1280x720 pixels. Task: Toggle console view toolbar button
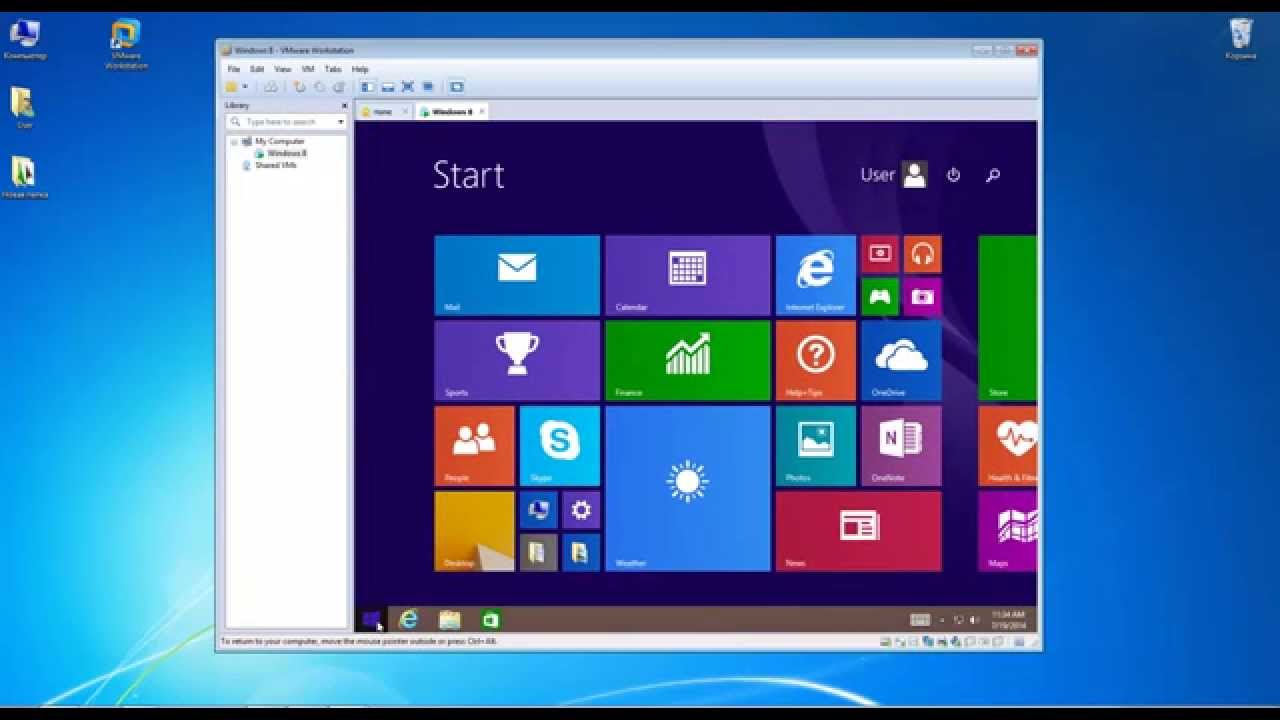[x=456, y=87]
